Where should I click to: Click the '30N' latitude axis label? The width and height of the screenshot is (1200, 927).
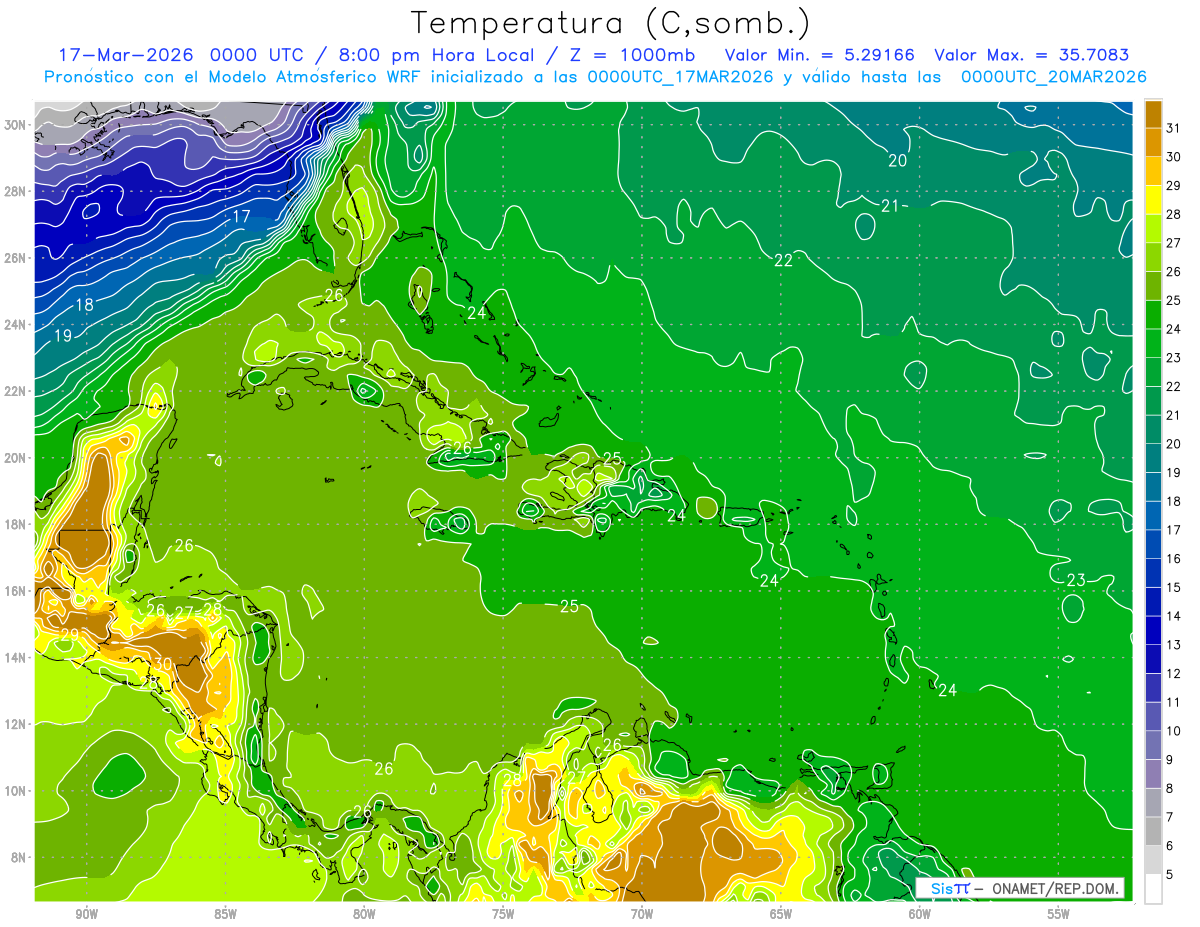[15, 125]
